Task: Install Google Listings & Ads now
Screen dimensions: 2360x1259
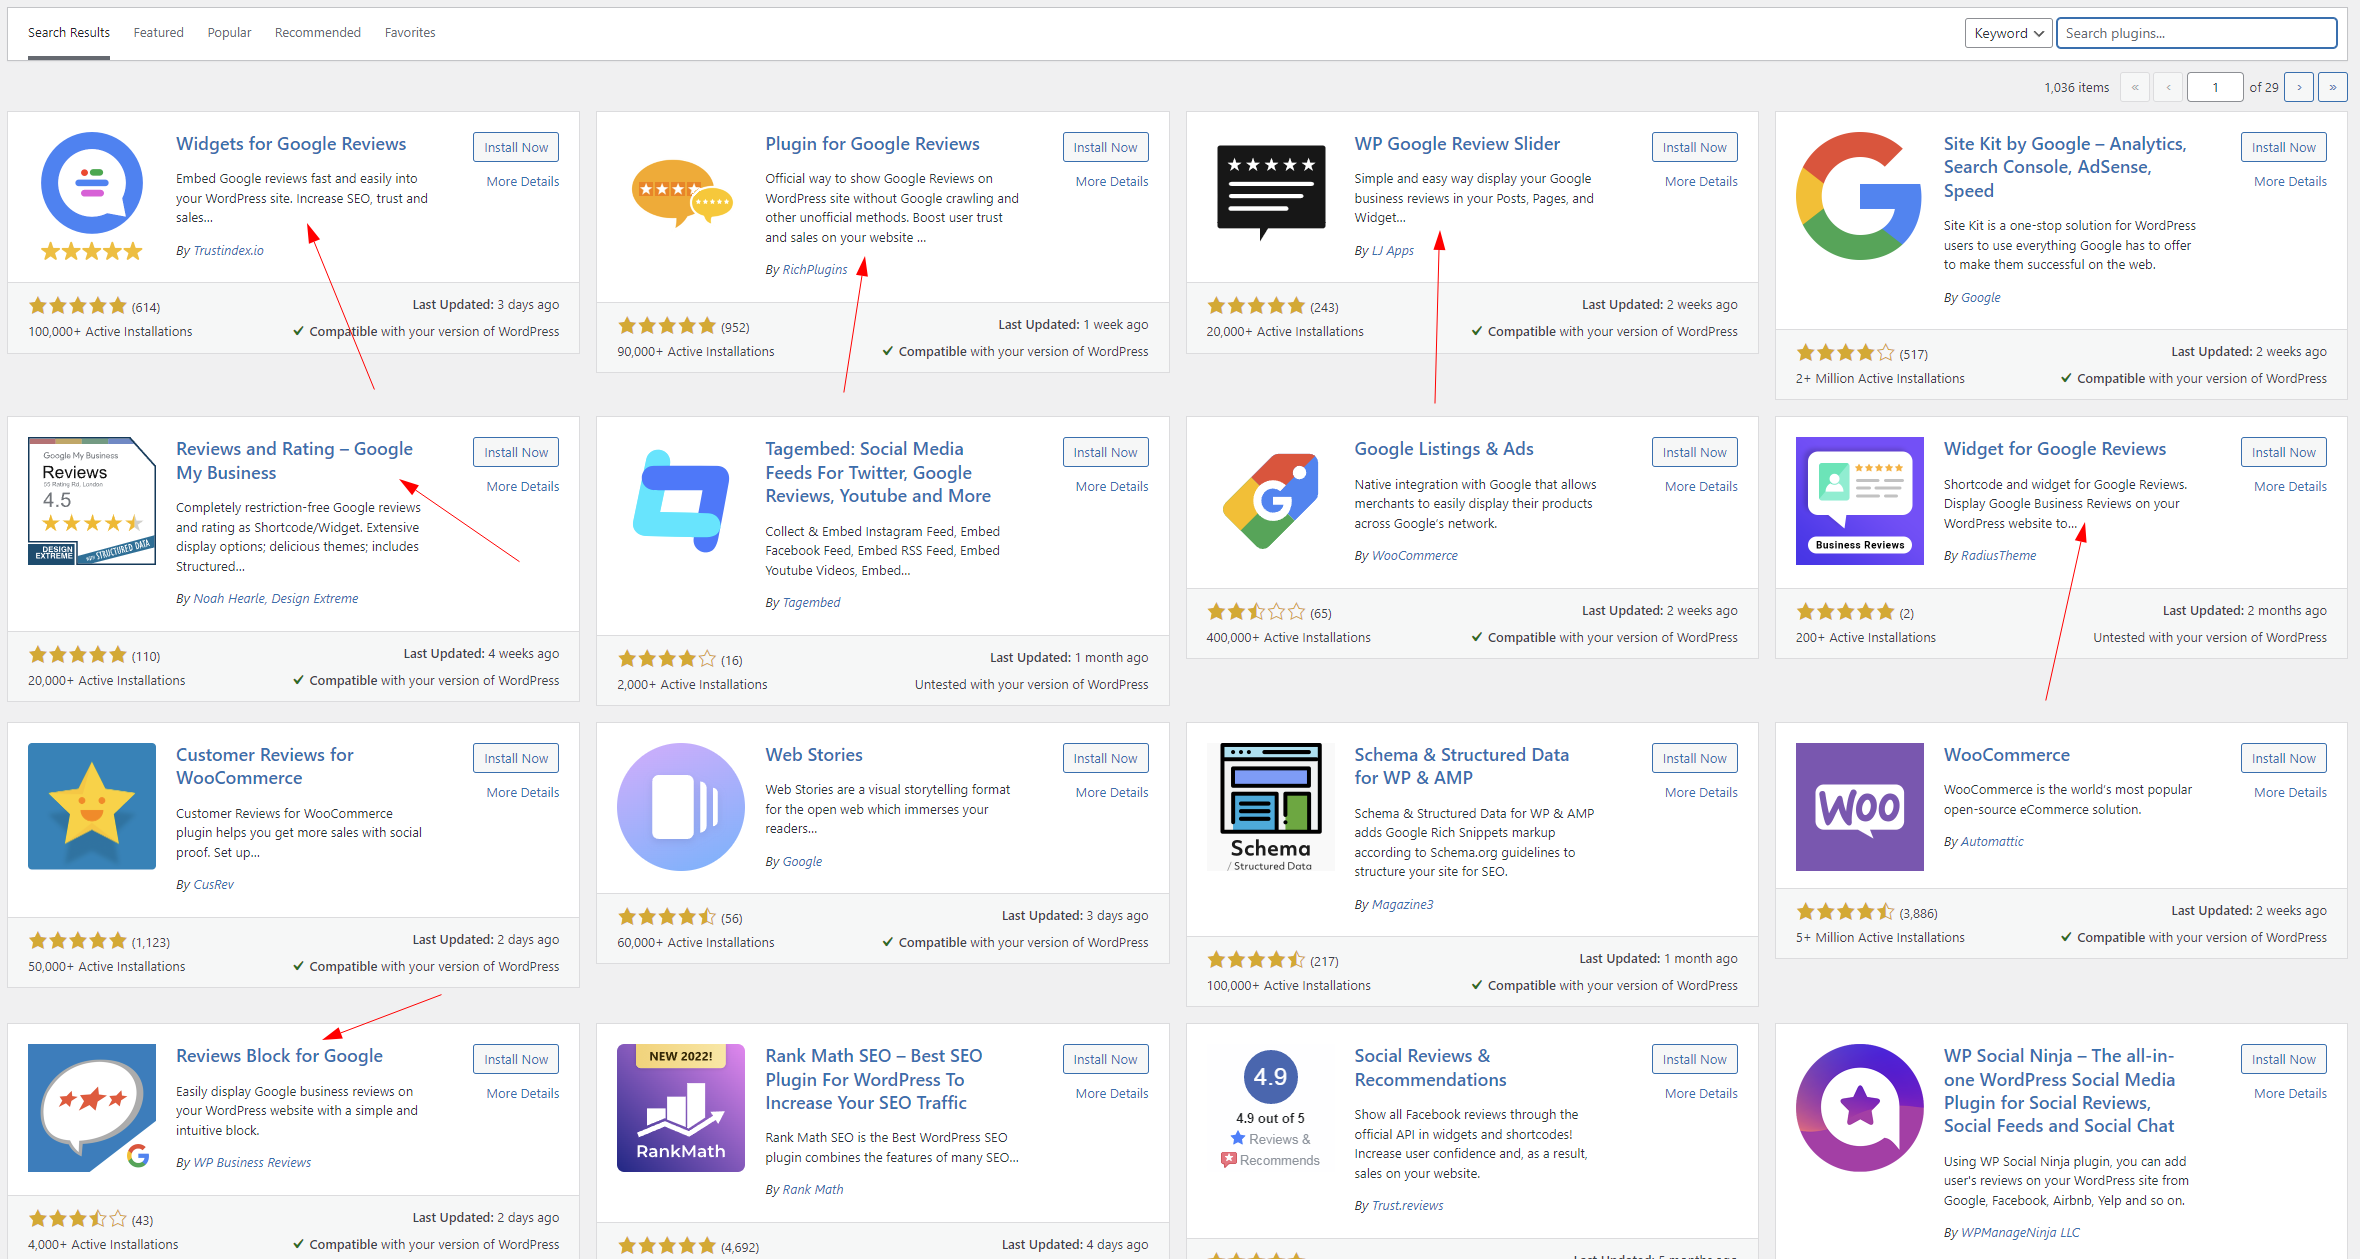Action: pyautogui.click(x=1694, y=452)
